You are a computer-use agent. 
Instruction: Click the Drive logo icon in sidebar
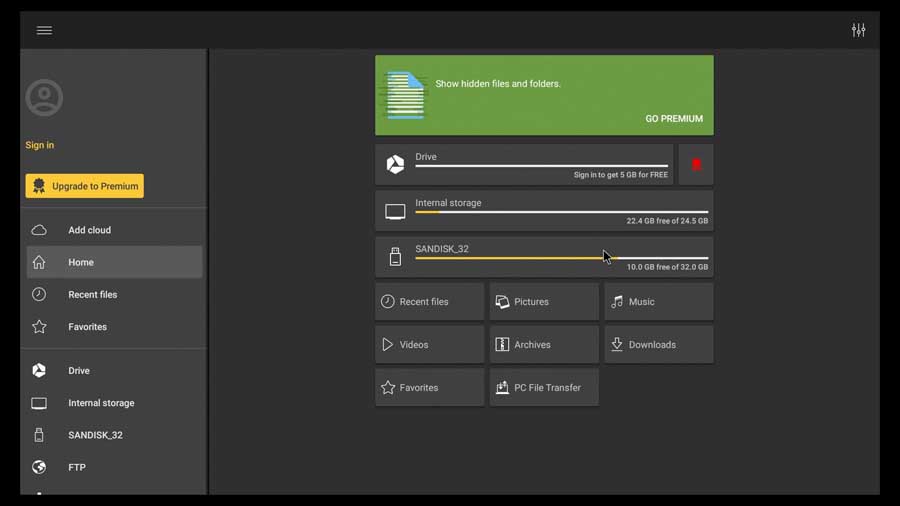coord(39,371)
